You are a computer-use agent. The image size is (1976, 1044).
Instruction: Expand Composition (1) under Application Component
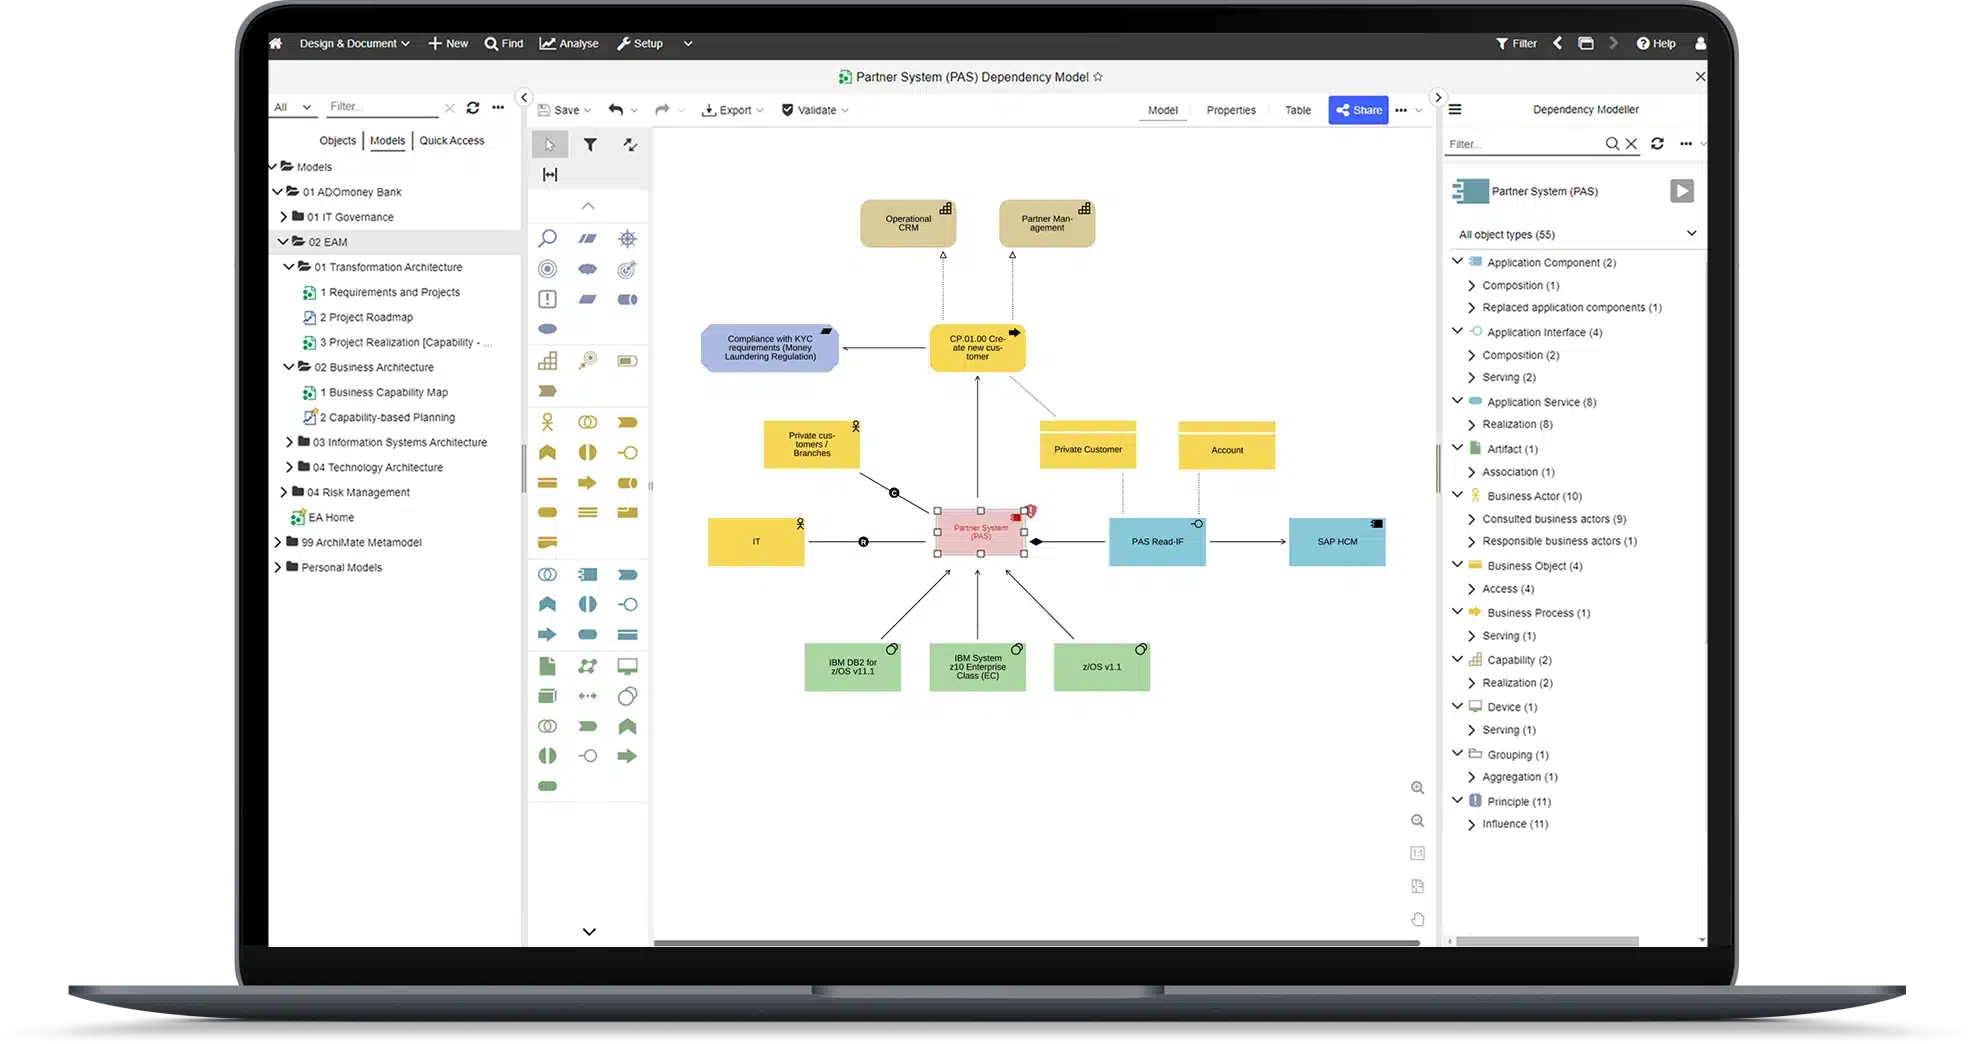(x=1471, y=286)
